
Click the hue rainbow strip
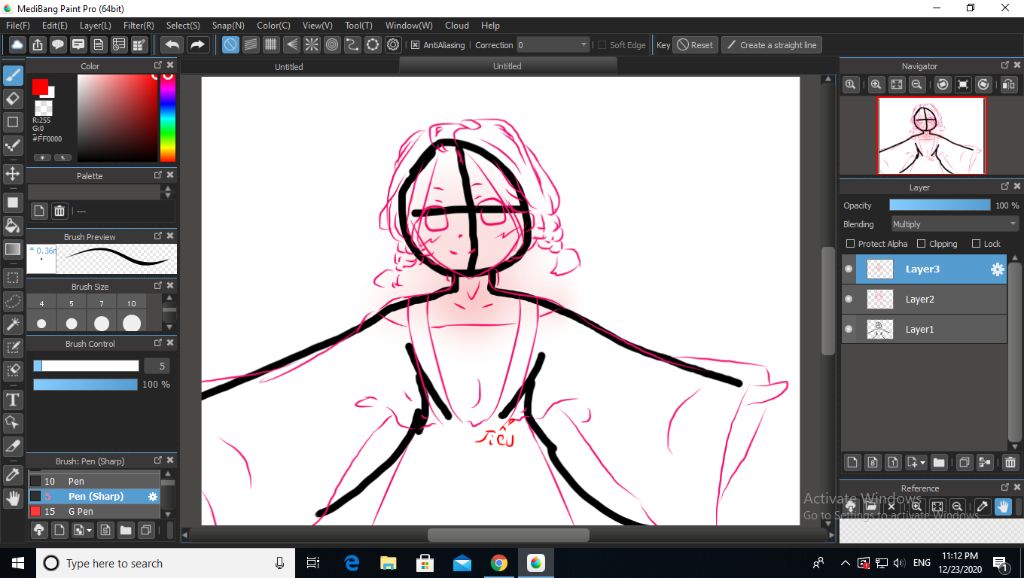(168, 118)
